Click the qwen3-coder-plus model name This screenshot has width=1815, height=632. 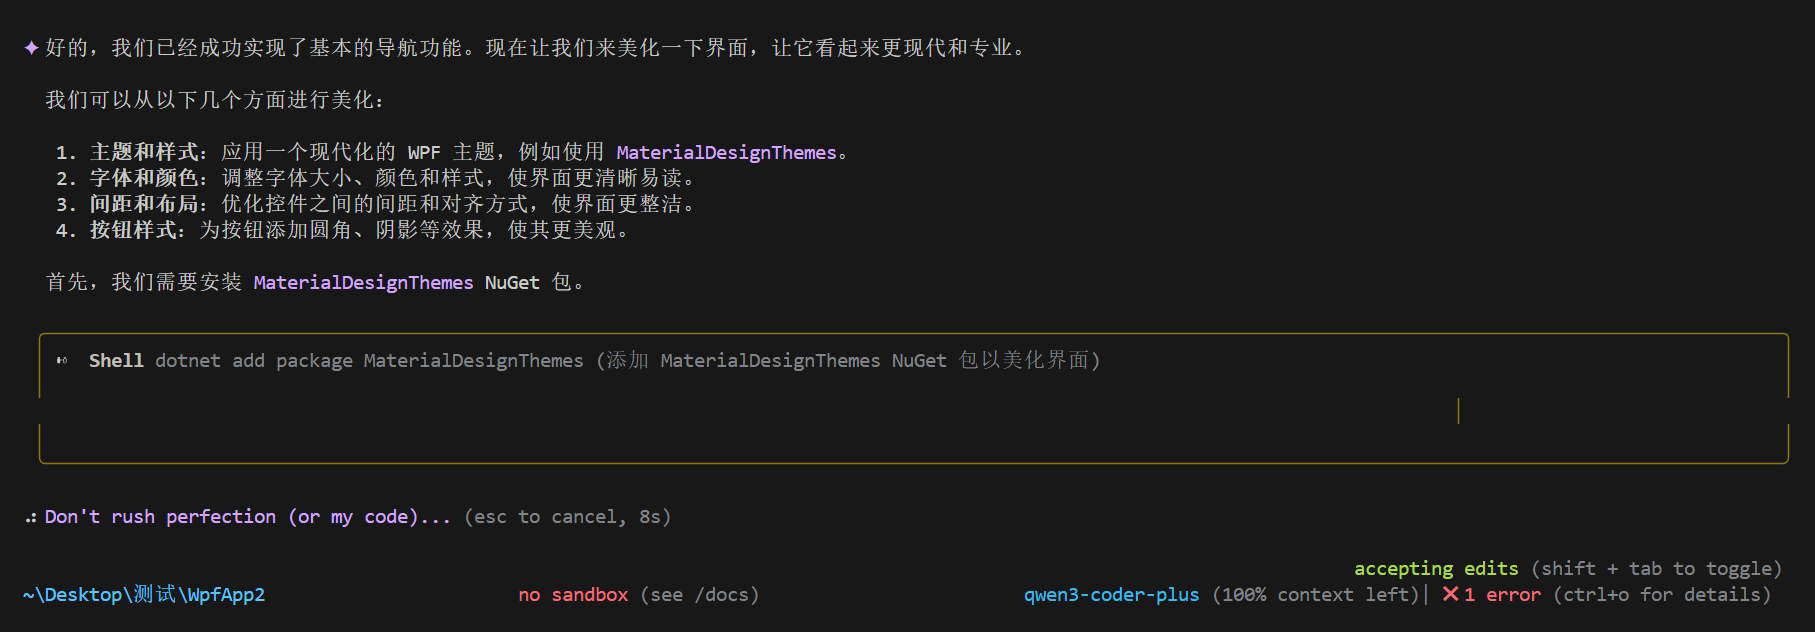[x=1111, y=594]
